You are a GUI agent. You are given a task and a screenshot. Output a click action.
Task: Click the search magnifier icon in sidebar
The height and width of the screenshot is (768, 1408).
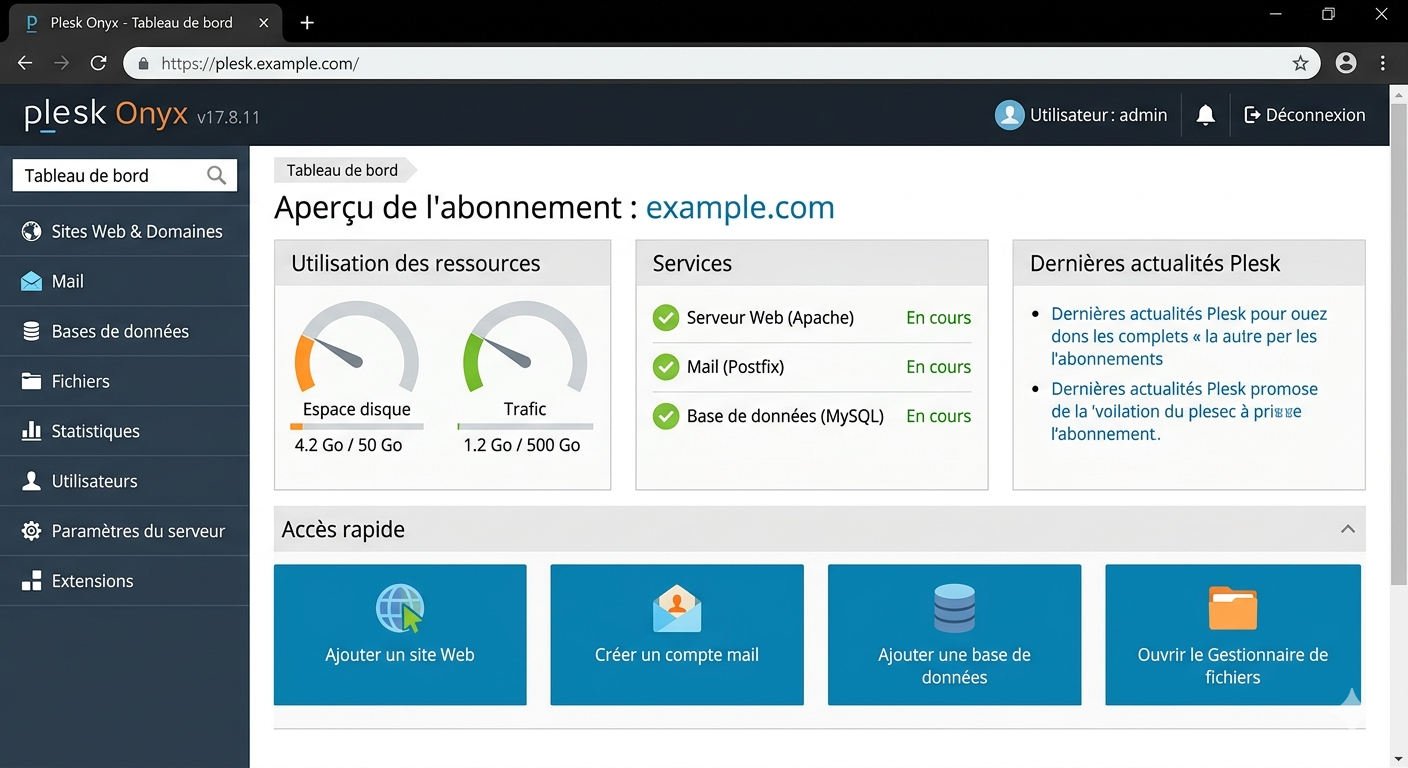point(216,176)
